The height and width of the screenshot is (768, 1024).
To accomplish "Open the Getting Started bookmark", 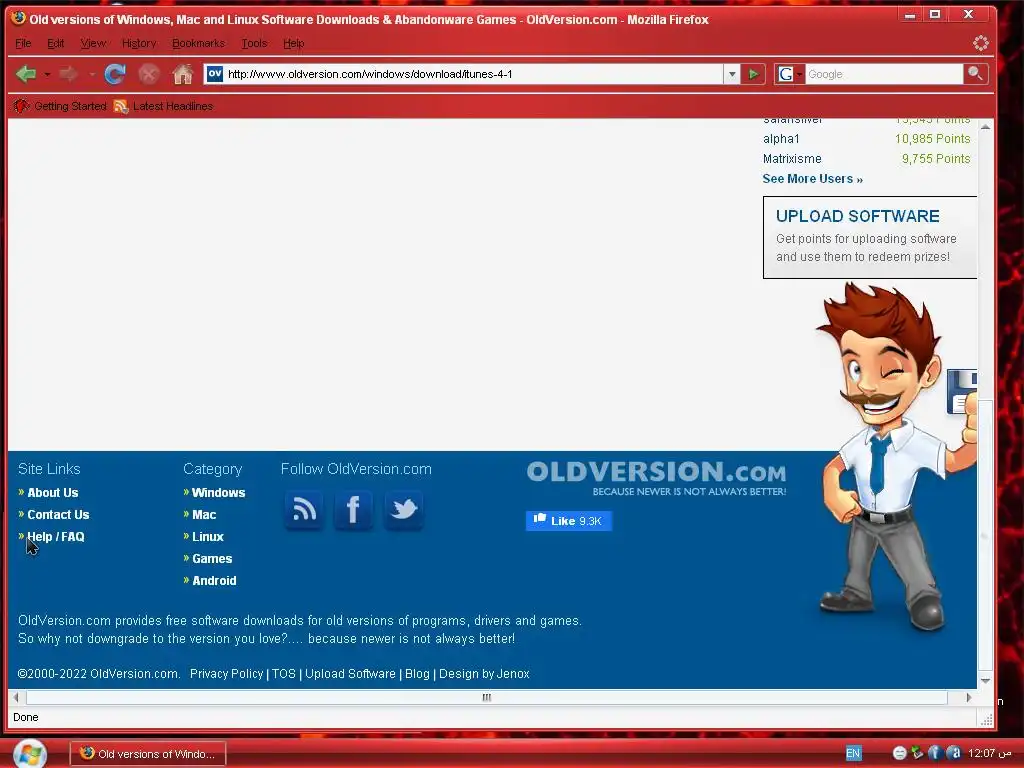I will click(60, 106).
